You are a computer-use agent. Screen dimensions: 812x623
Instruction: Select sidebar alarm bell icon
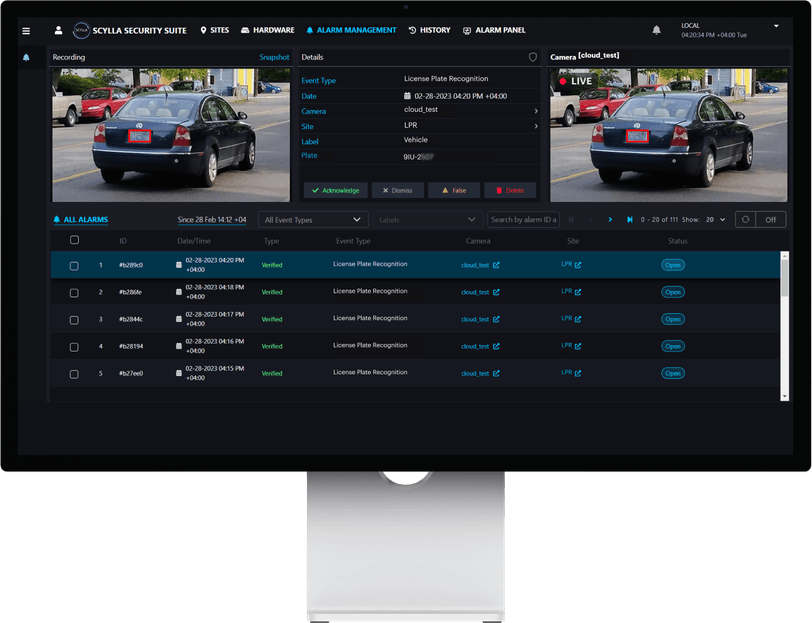26,57
